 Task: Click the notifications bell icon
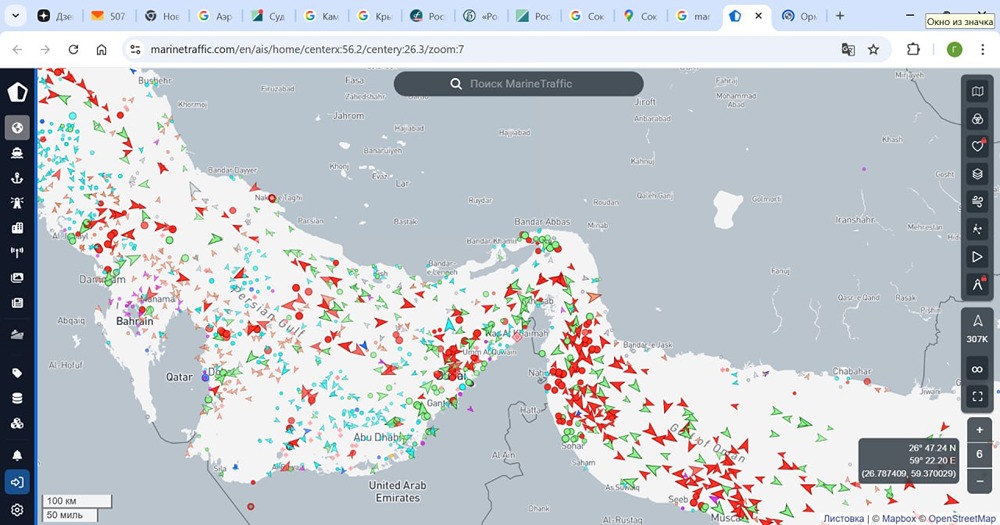[17, 455]
